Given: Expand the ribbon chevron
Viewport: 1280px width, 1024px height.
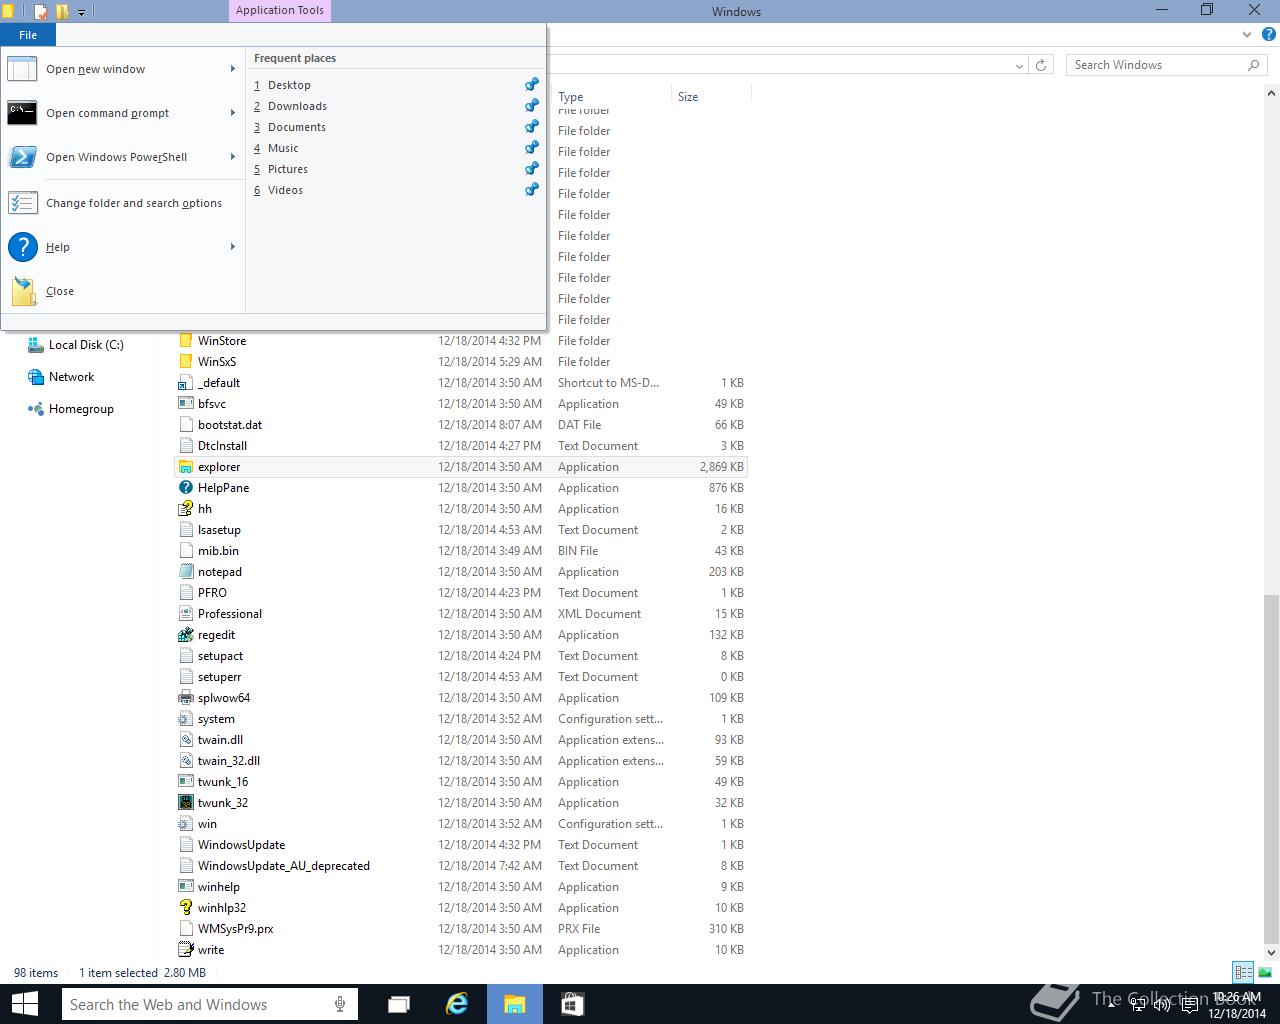Looking at the screenshot, I should [x=1247, y=35].
